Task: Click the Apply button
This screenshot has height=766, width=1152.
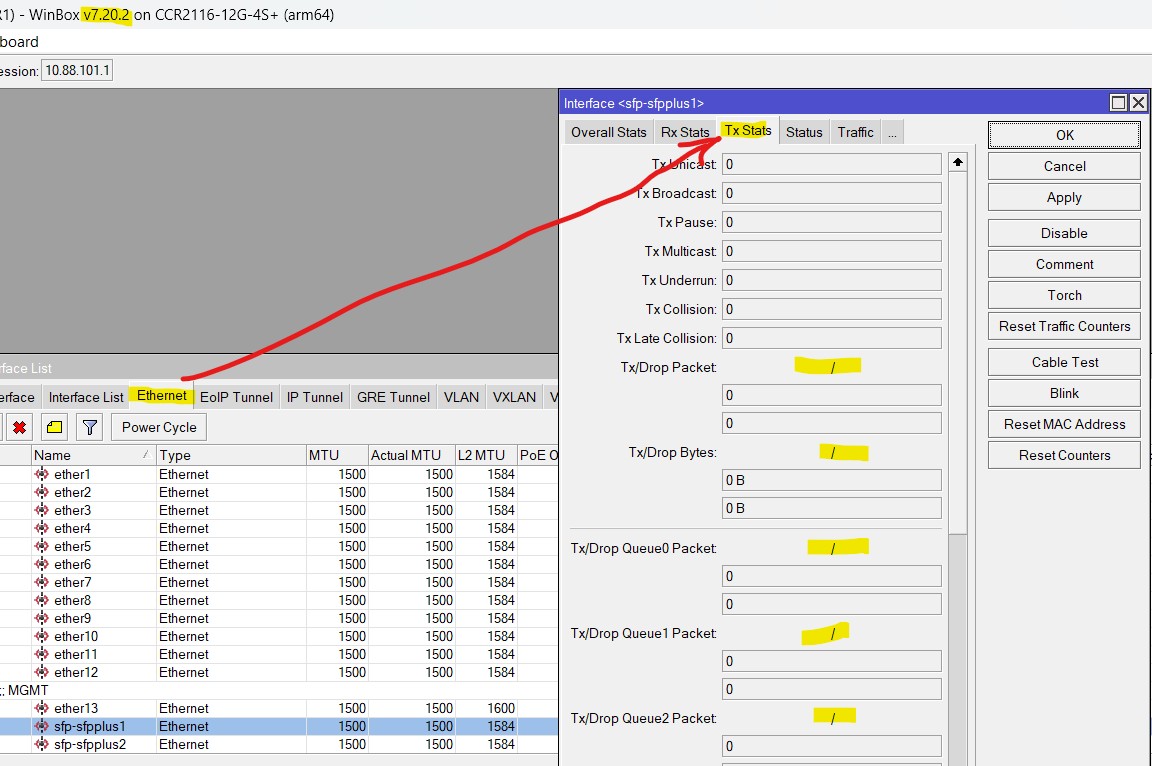Action: tap(1064, 198)
